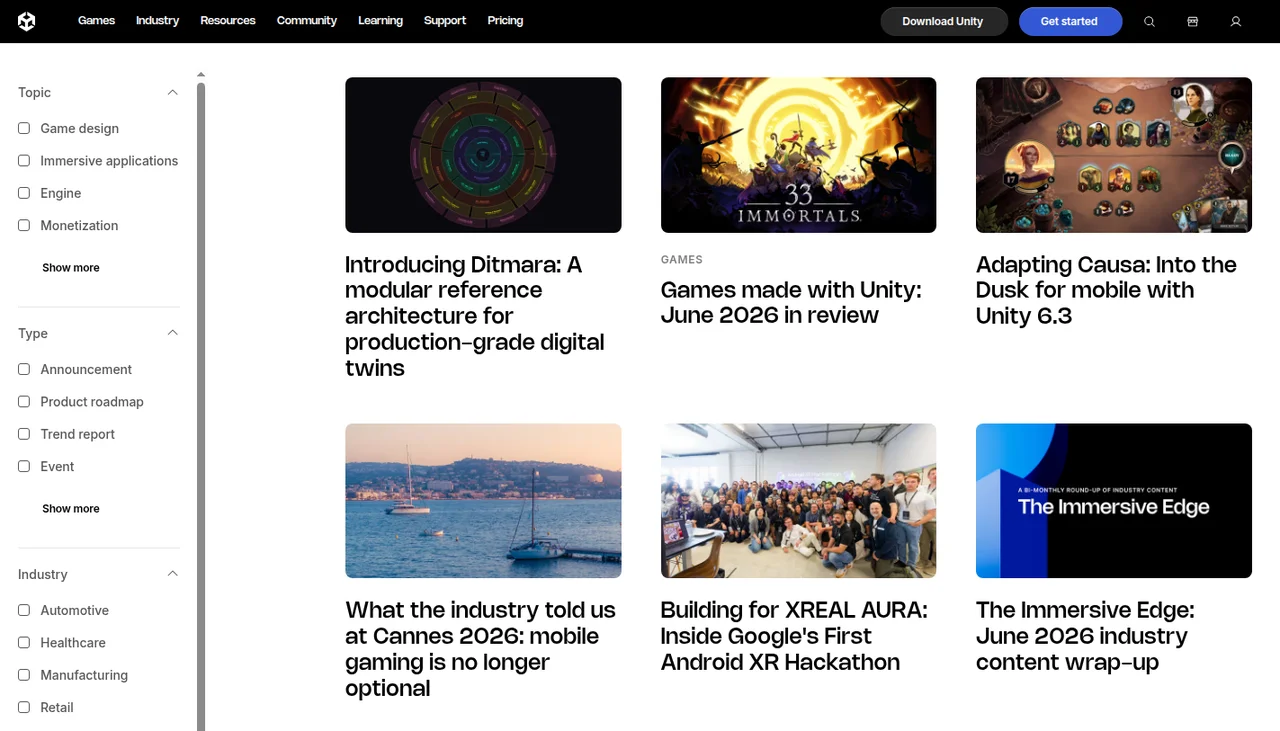
Task: Enable the Manufacturing checkbox
Action: coord(24,675)
